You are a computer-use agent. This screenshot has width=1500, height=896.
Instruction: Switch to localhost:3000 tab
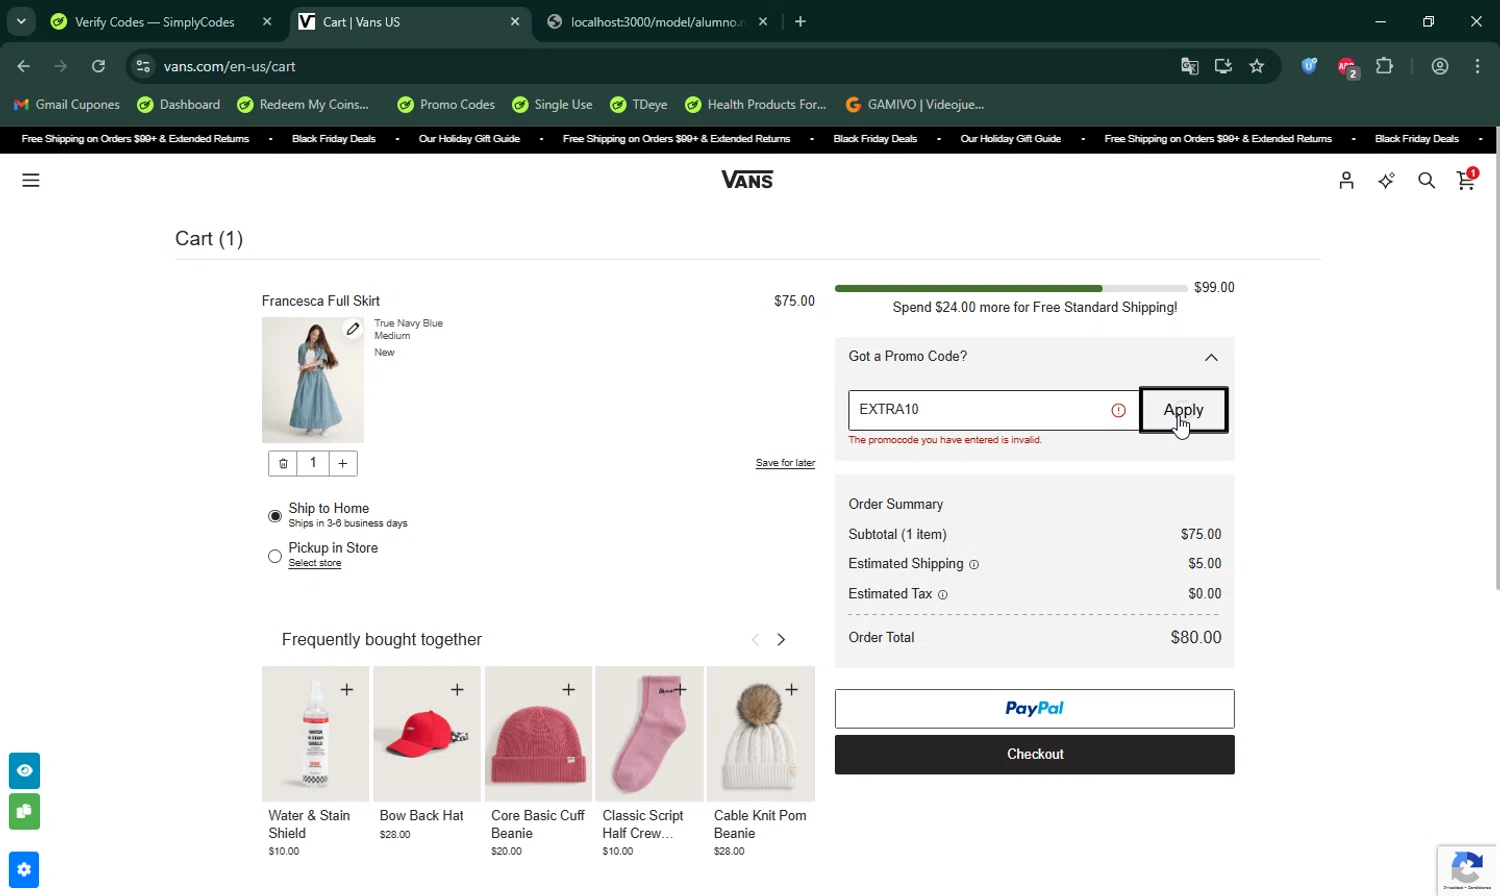pyautogui.click(x=658, y=22)
